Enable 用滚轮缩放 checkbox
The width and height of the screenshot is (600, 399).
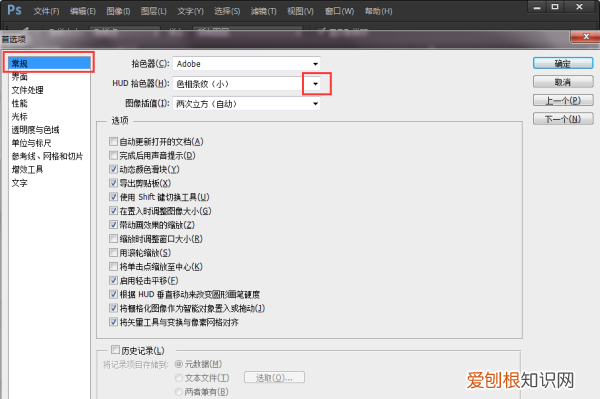point(113,252)
